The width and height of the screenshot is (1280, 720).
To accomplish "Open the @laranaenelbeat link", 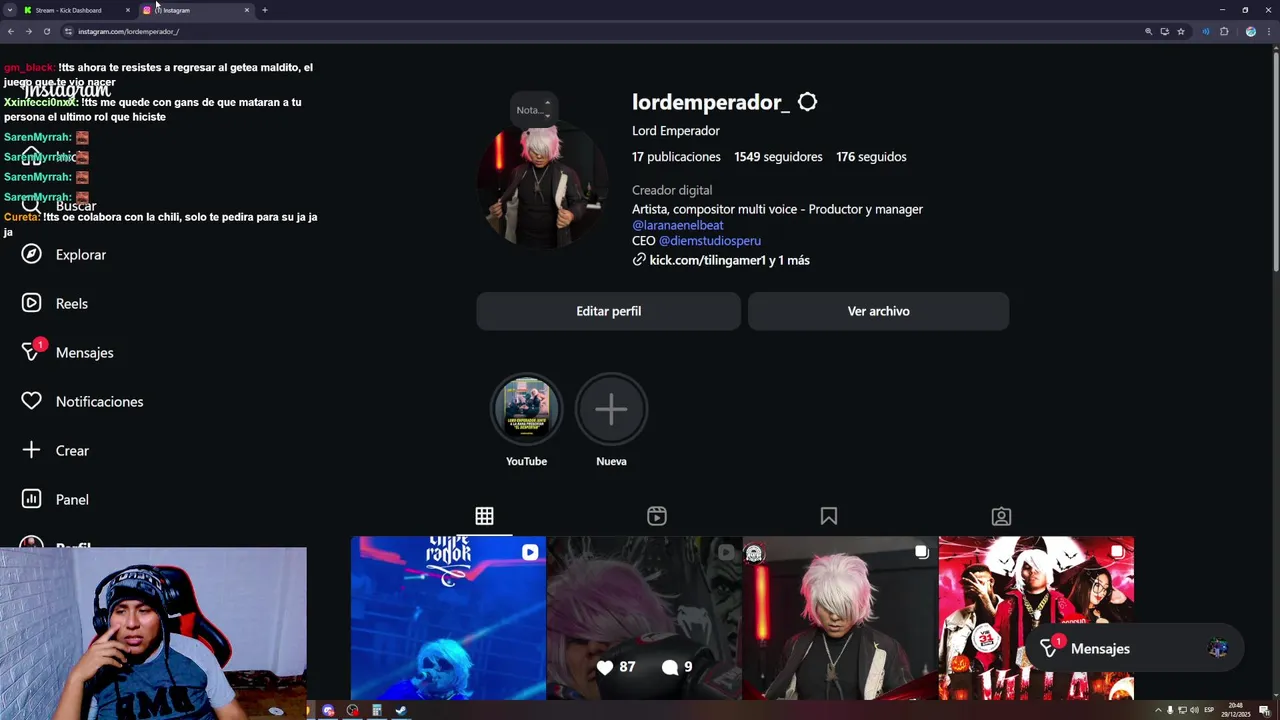I will coord(677,225).
